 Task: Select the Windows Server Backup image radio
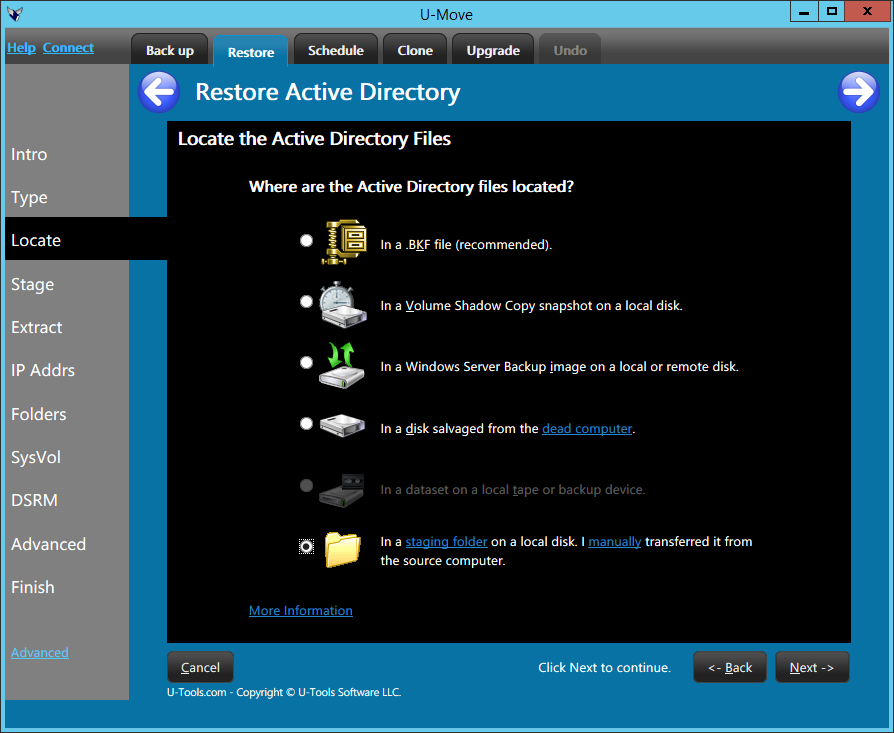pyautogui.click(x=306, y=362)
